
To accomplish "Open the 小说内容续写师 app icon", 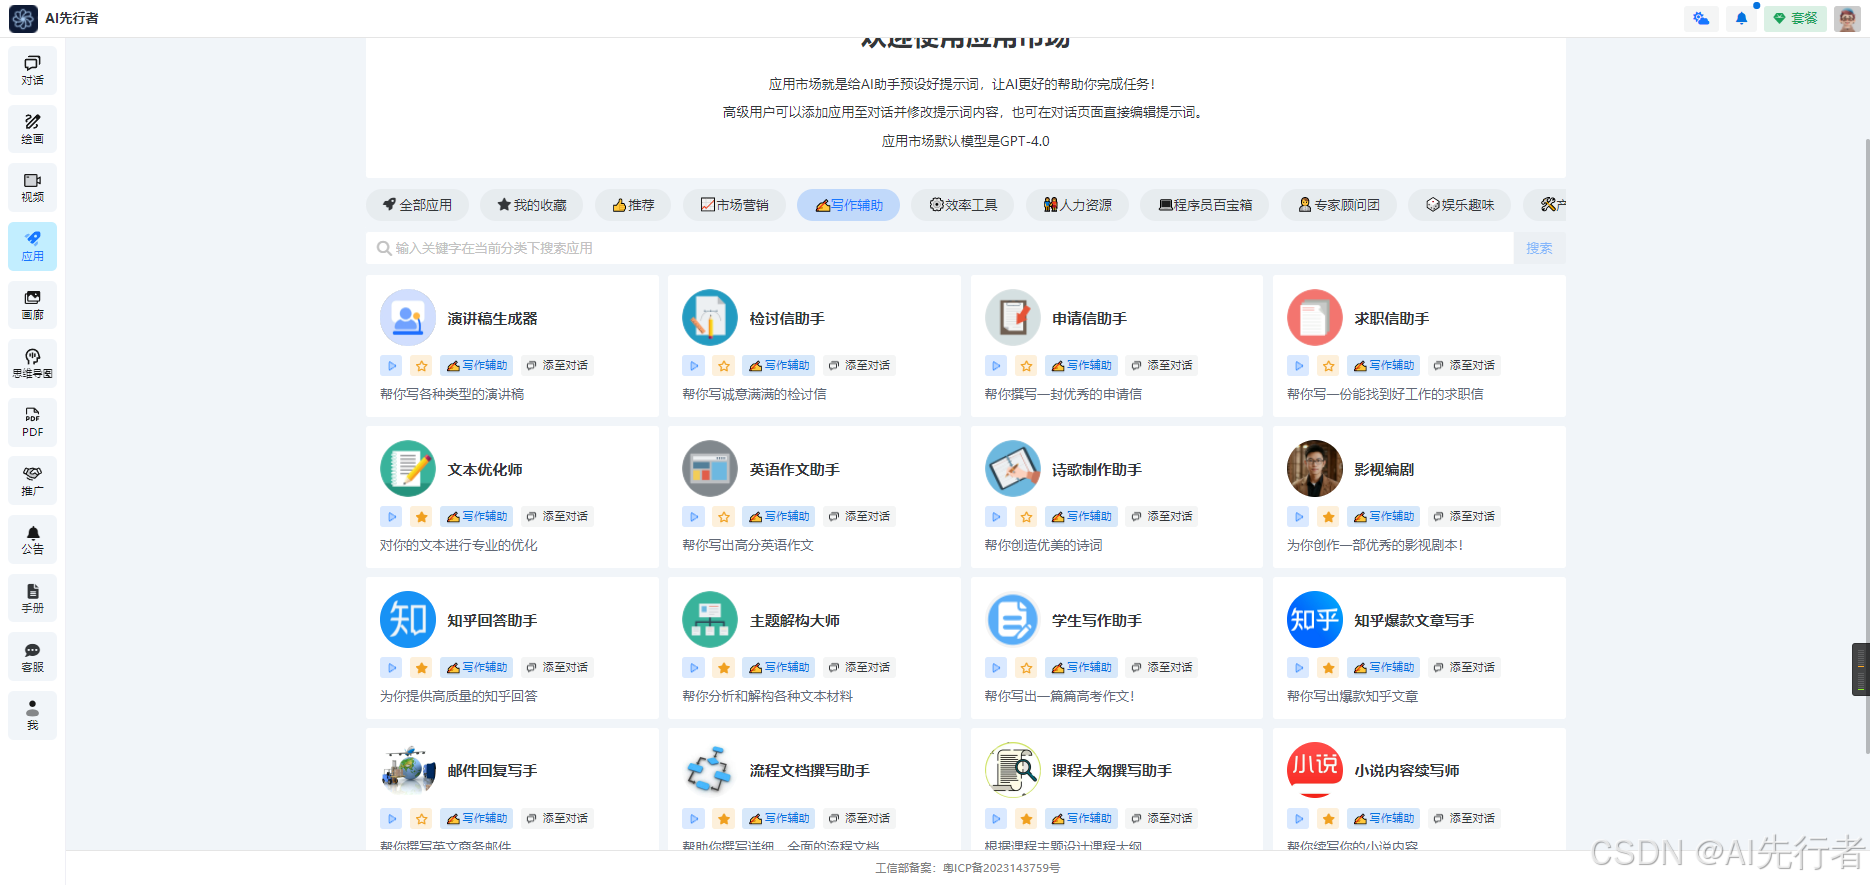I will pos(1315,770).
